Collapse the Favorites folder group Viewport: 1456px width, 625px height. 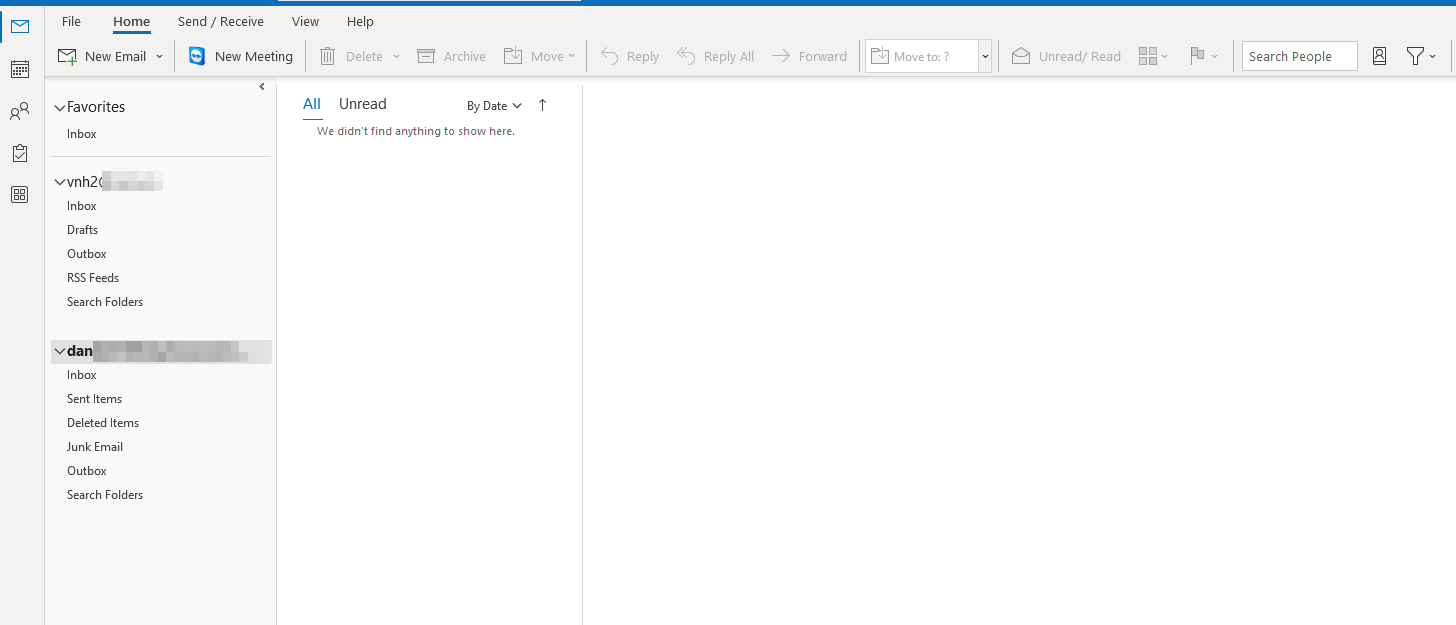click(x=59, y=108)
